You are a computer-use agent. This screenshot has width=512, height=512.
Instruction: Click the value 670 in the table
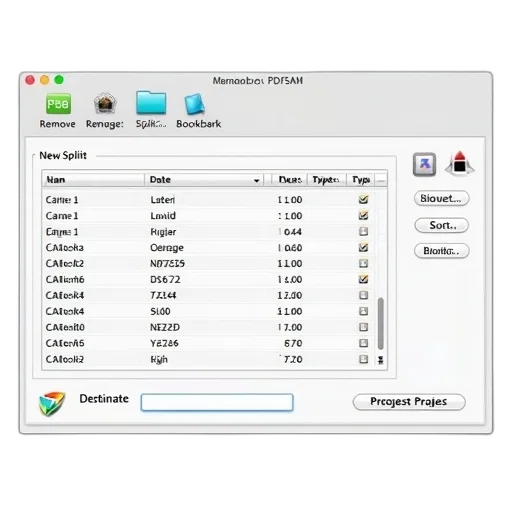293,343
